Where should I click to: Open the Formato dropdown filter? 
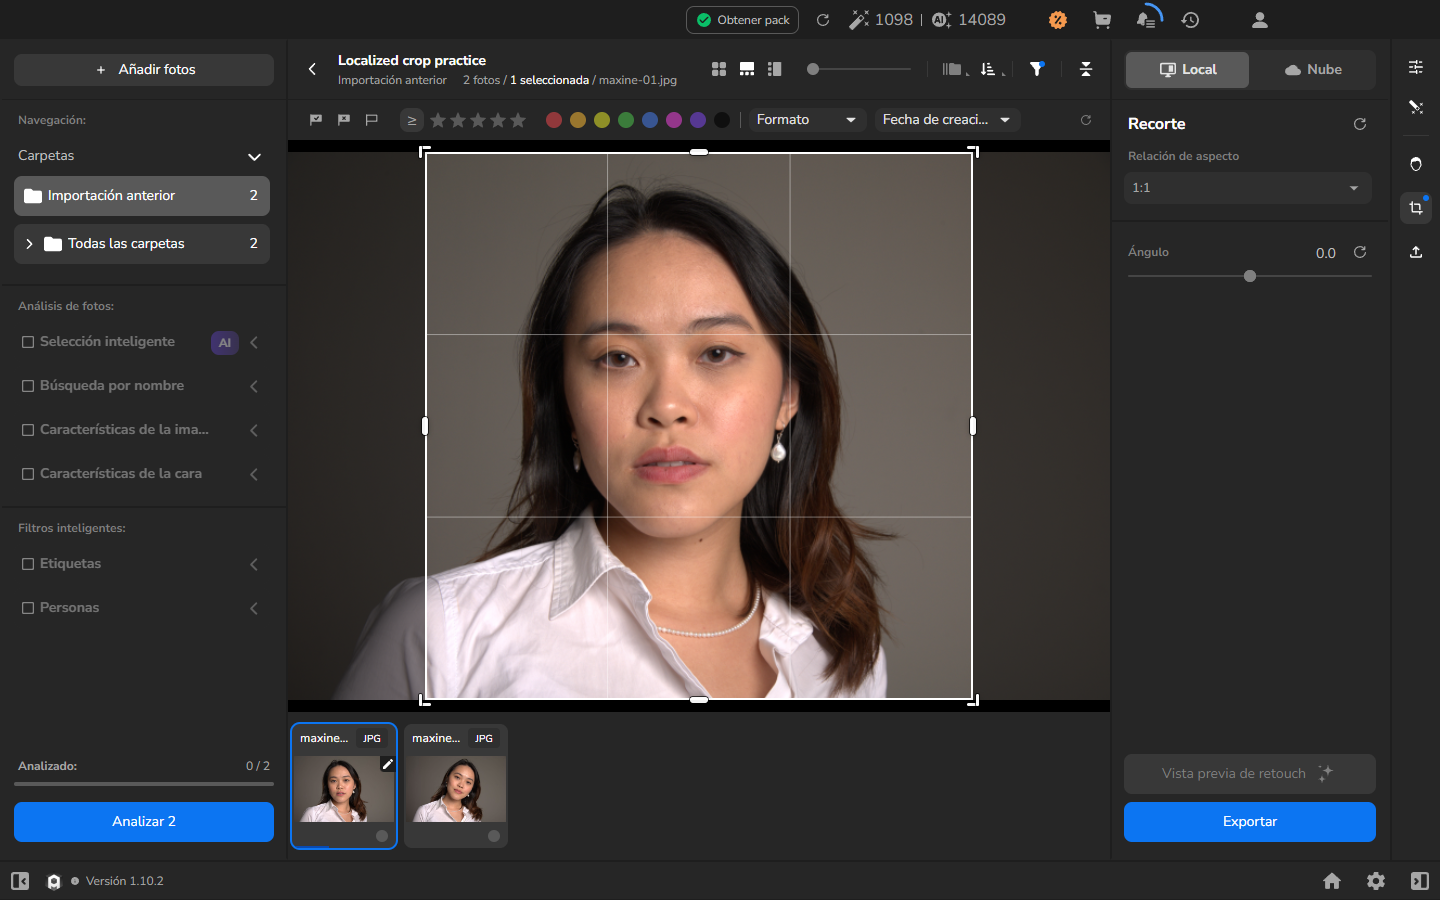click(807, 120)
